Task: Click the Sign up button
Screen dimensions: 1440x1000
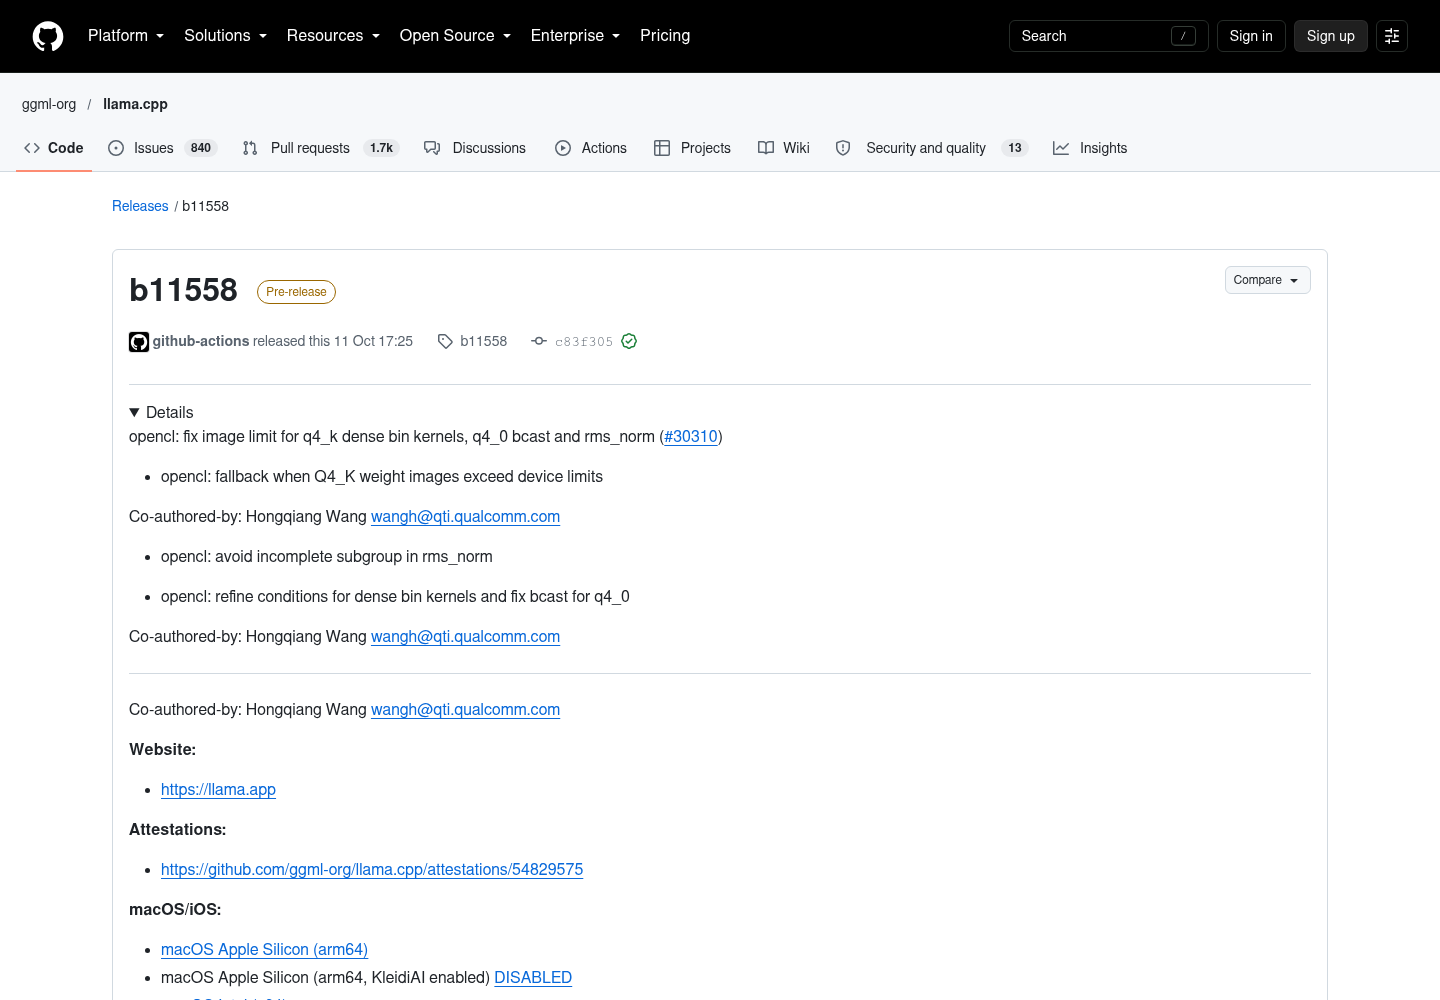Action: pyautogui.click(x=1330, y=36)
